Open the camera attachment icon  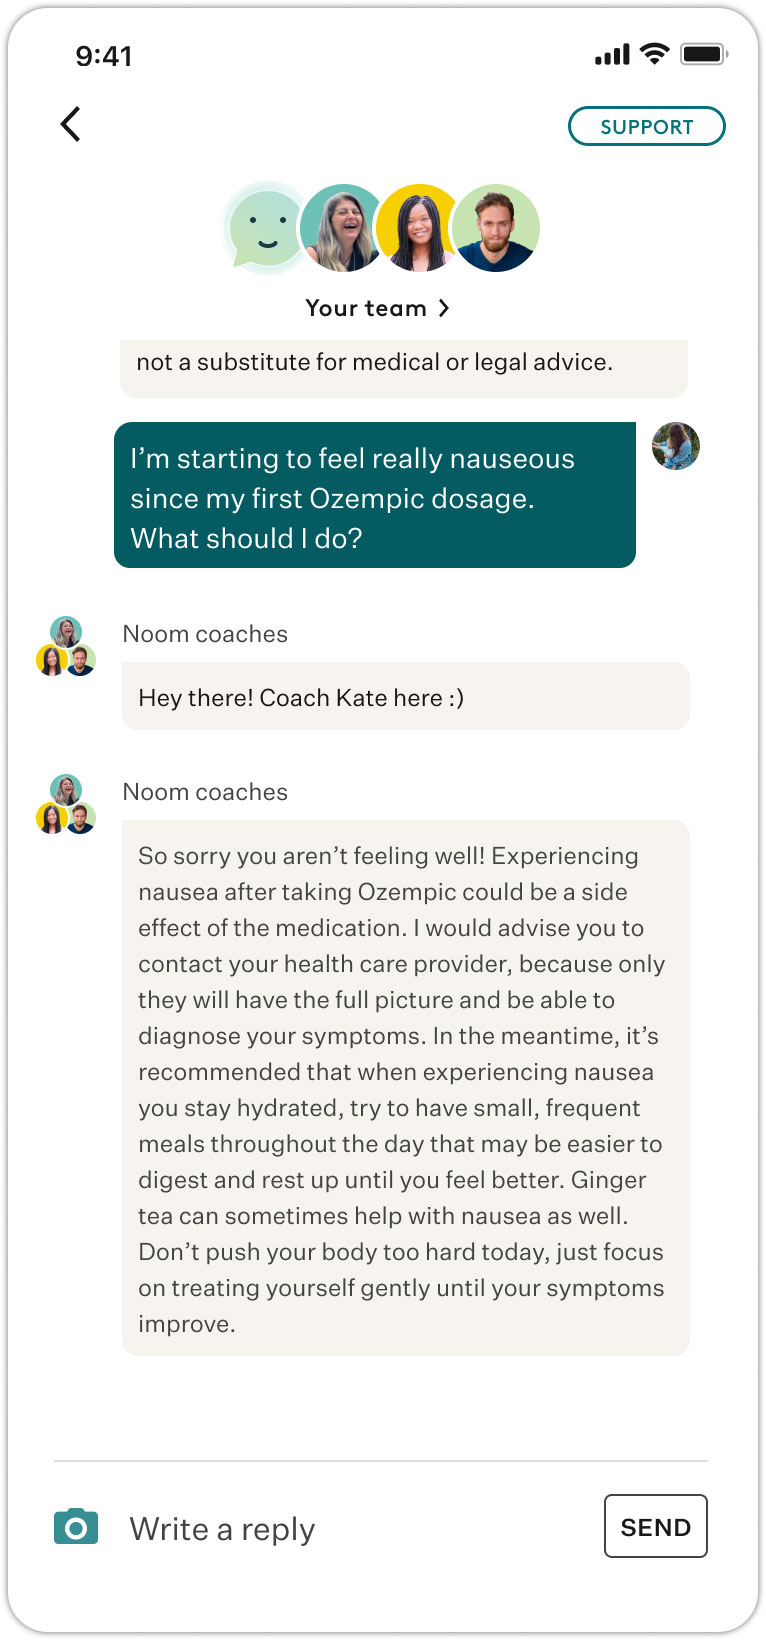tap(76, 1527)
